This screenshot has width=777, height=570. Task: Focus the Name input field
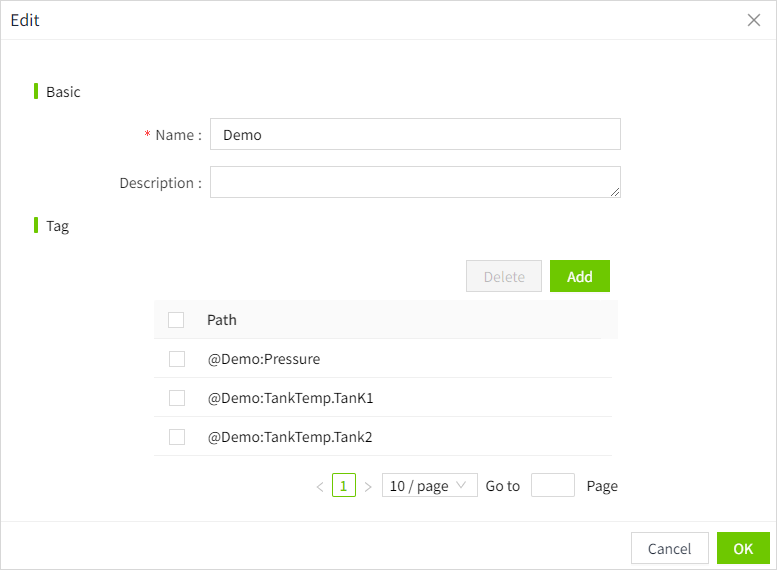(415, 134)
